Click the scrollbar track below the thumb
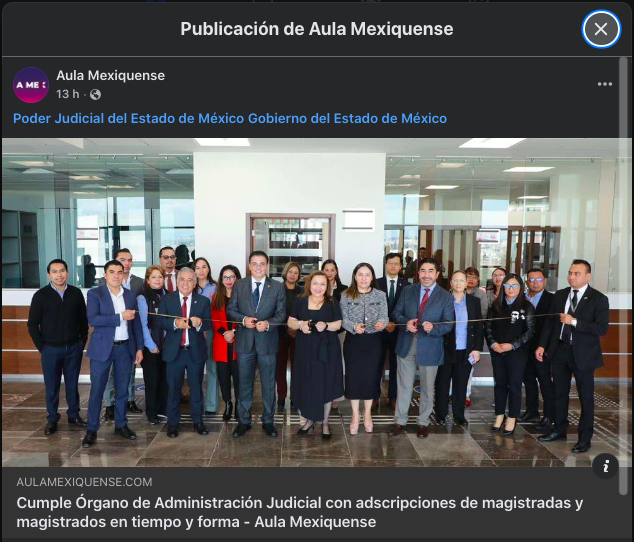This screenshot has height=542, width=634. [x=623, y=518]
